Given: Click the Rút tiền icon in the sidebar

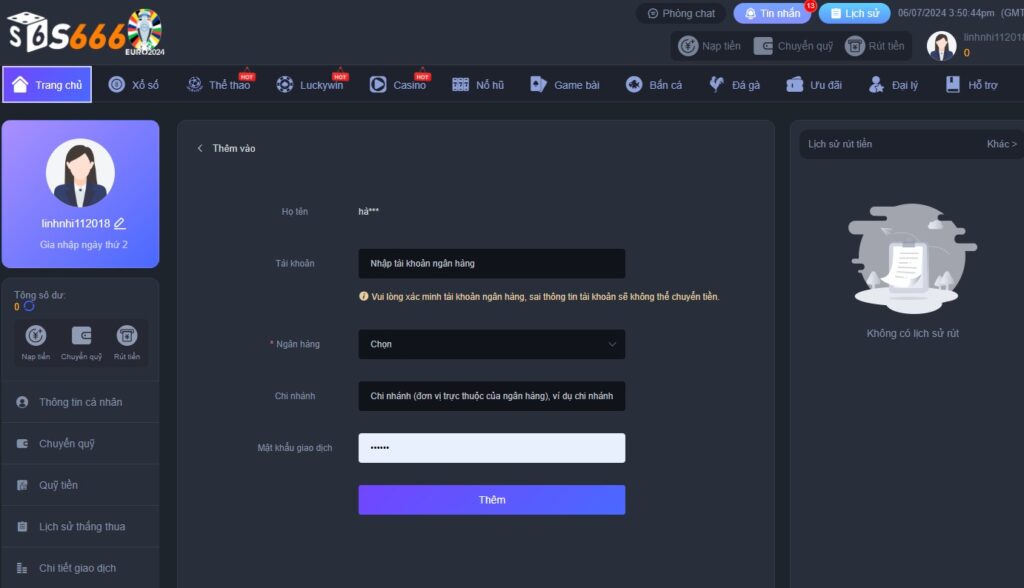Looking at the screenshot, I should point(127,337).
